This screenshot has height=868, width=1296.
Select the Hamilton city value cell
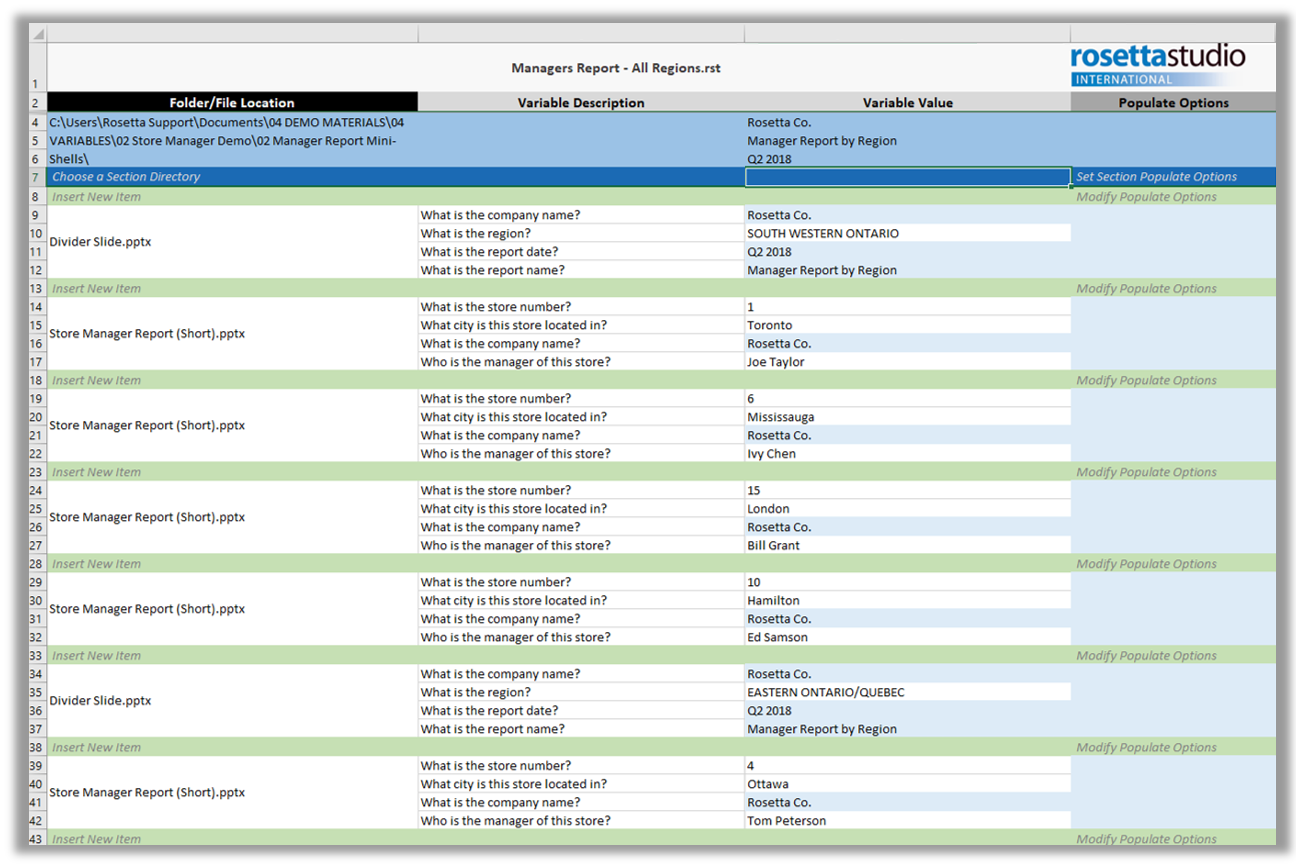907,601
